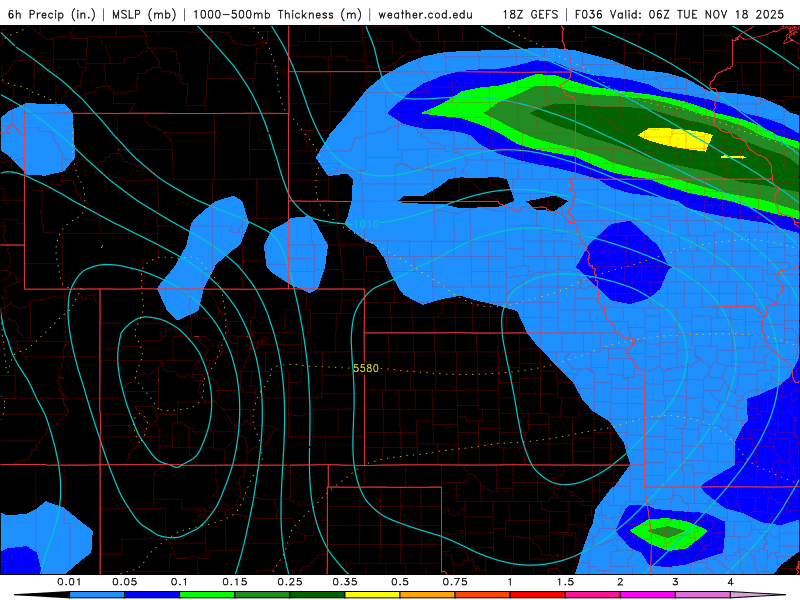Click the 'weather.cod.edu' text
The width and height of the screenshot is (800, 600).
426,14
